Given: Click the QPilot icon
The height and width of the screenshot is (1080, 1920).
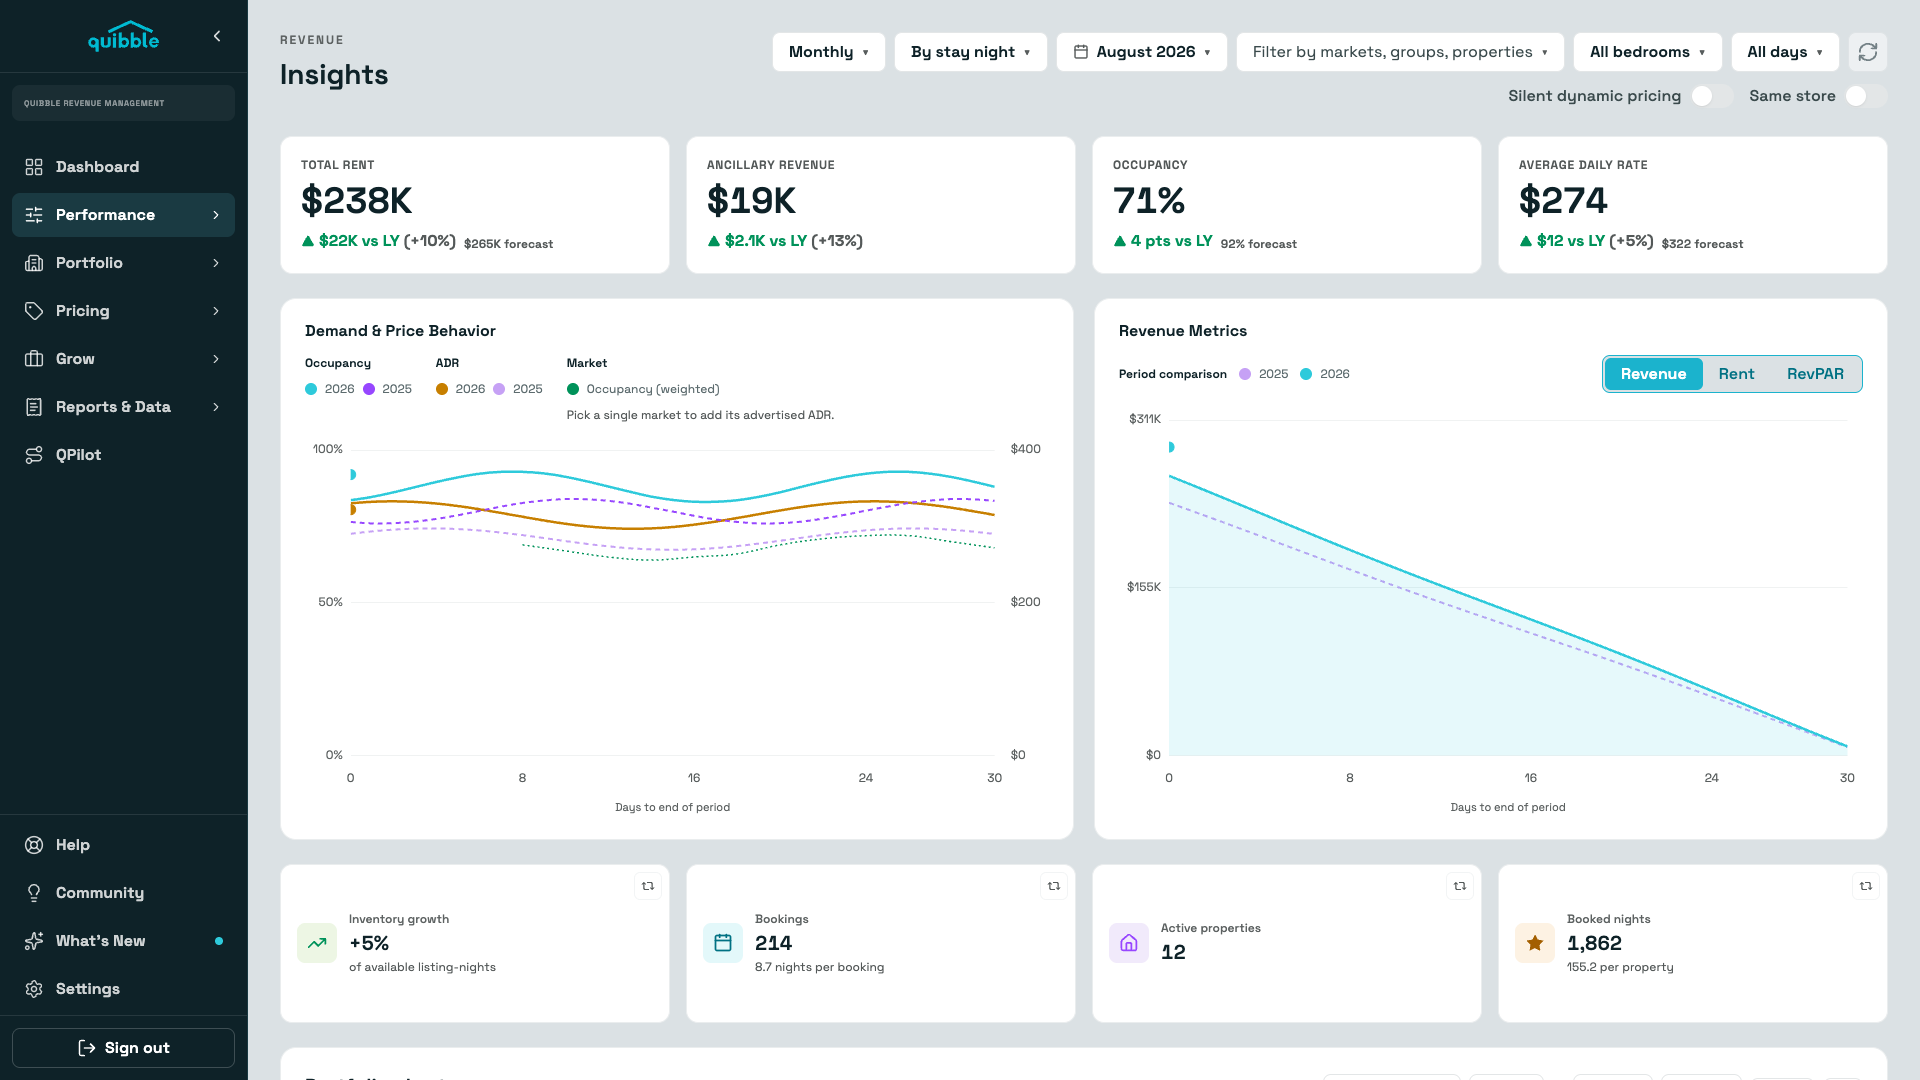Looking at the screenshot, I should (x=34, y=455).
